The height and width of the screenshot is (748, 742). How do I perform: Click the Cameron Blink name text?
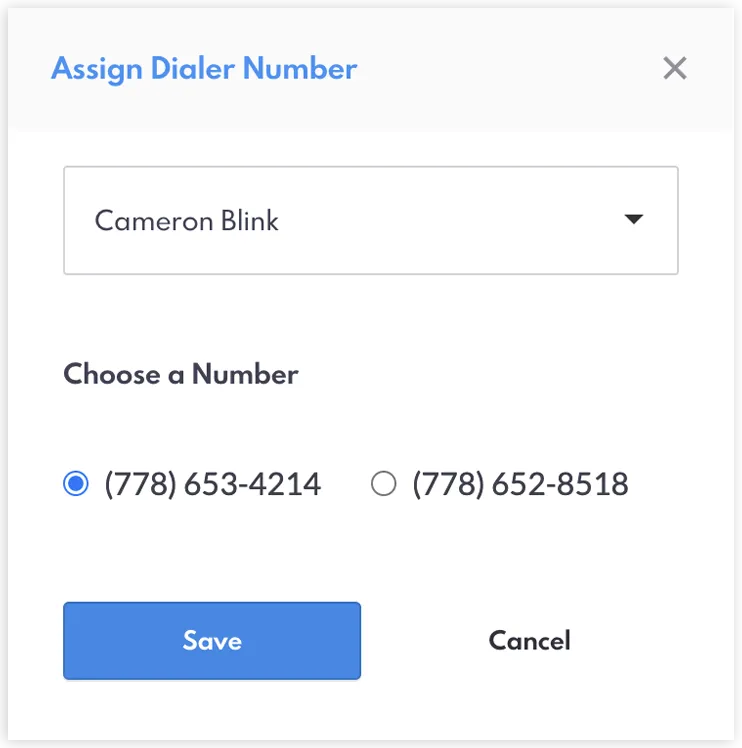(187, 221)
